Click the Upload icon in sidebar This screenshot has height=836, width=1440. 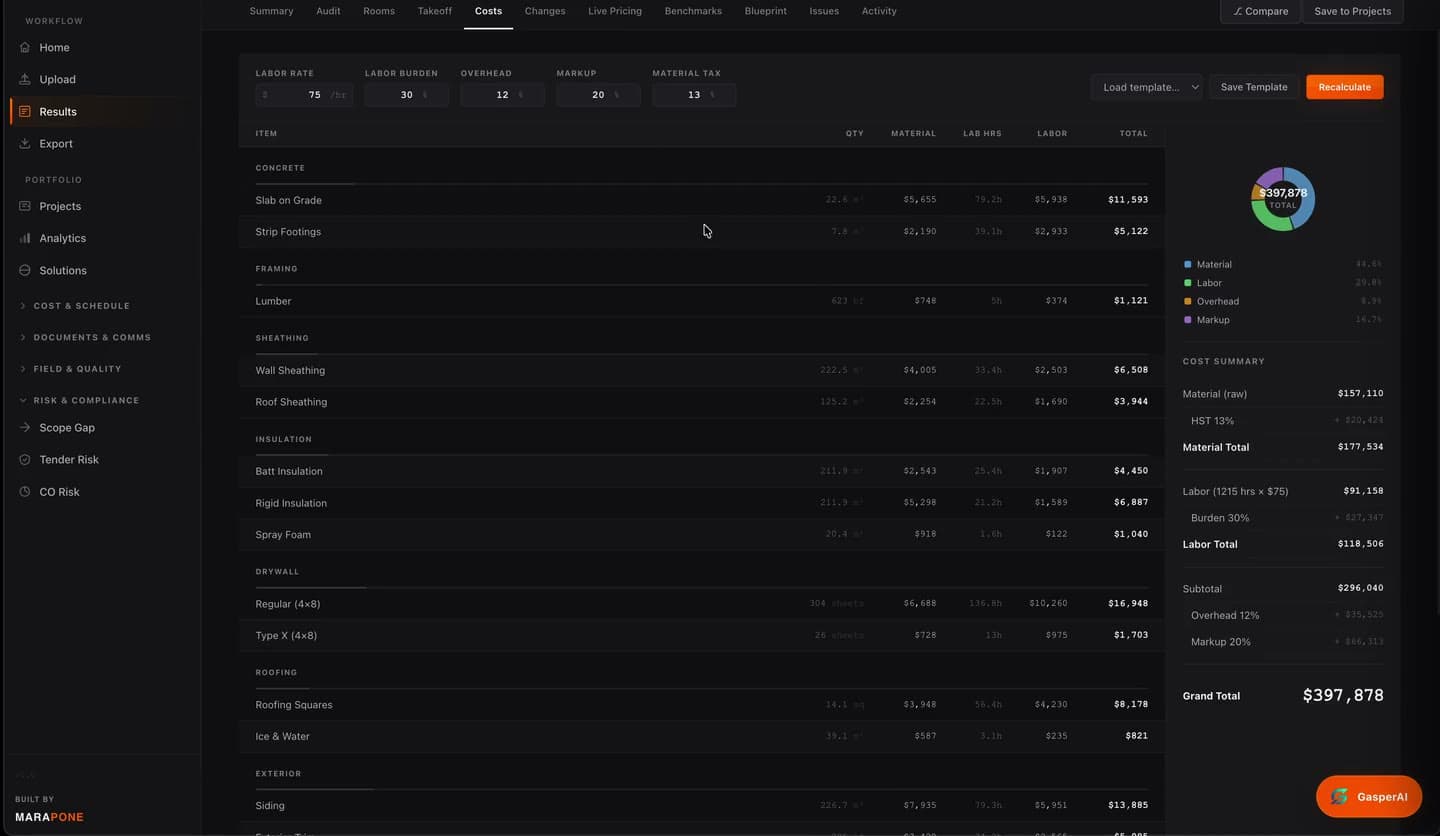tap(25, 79)
